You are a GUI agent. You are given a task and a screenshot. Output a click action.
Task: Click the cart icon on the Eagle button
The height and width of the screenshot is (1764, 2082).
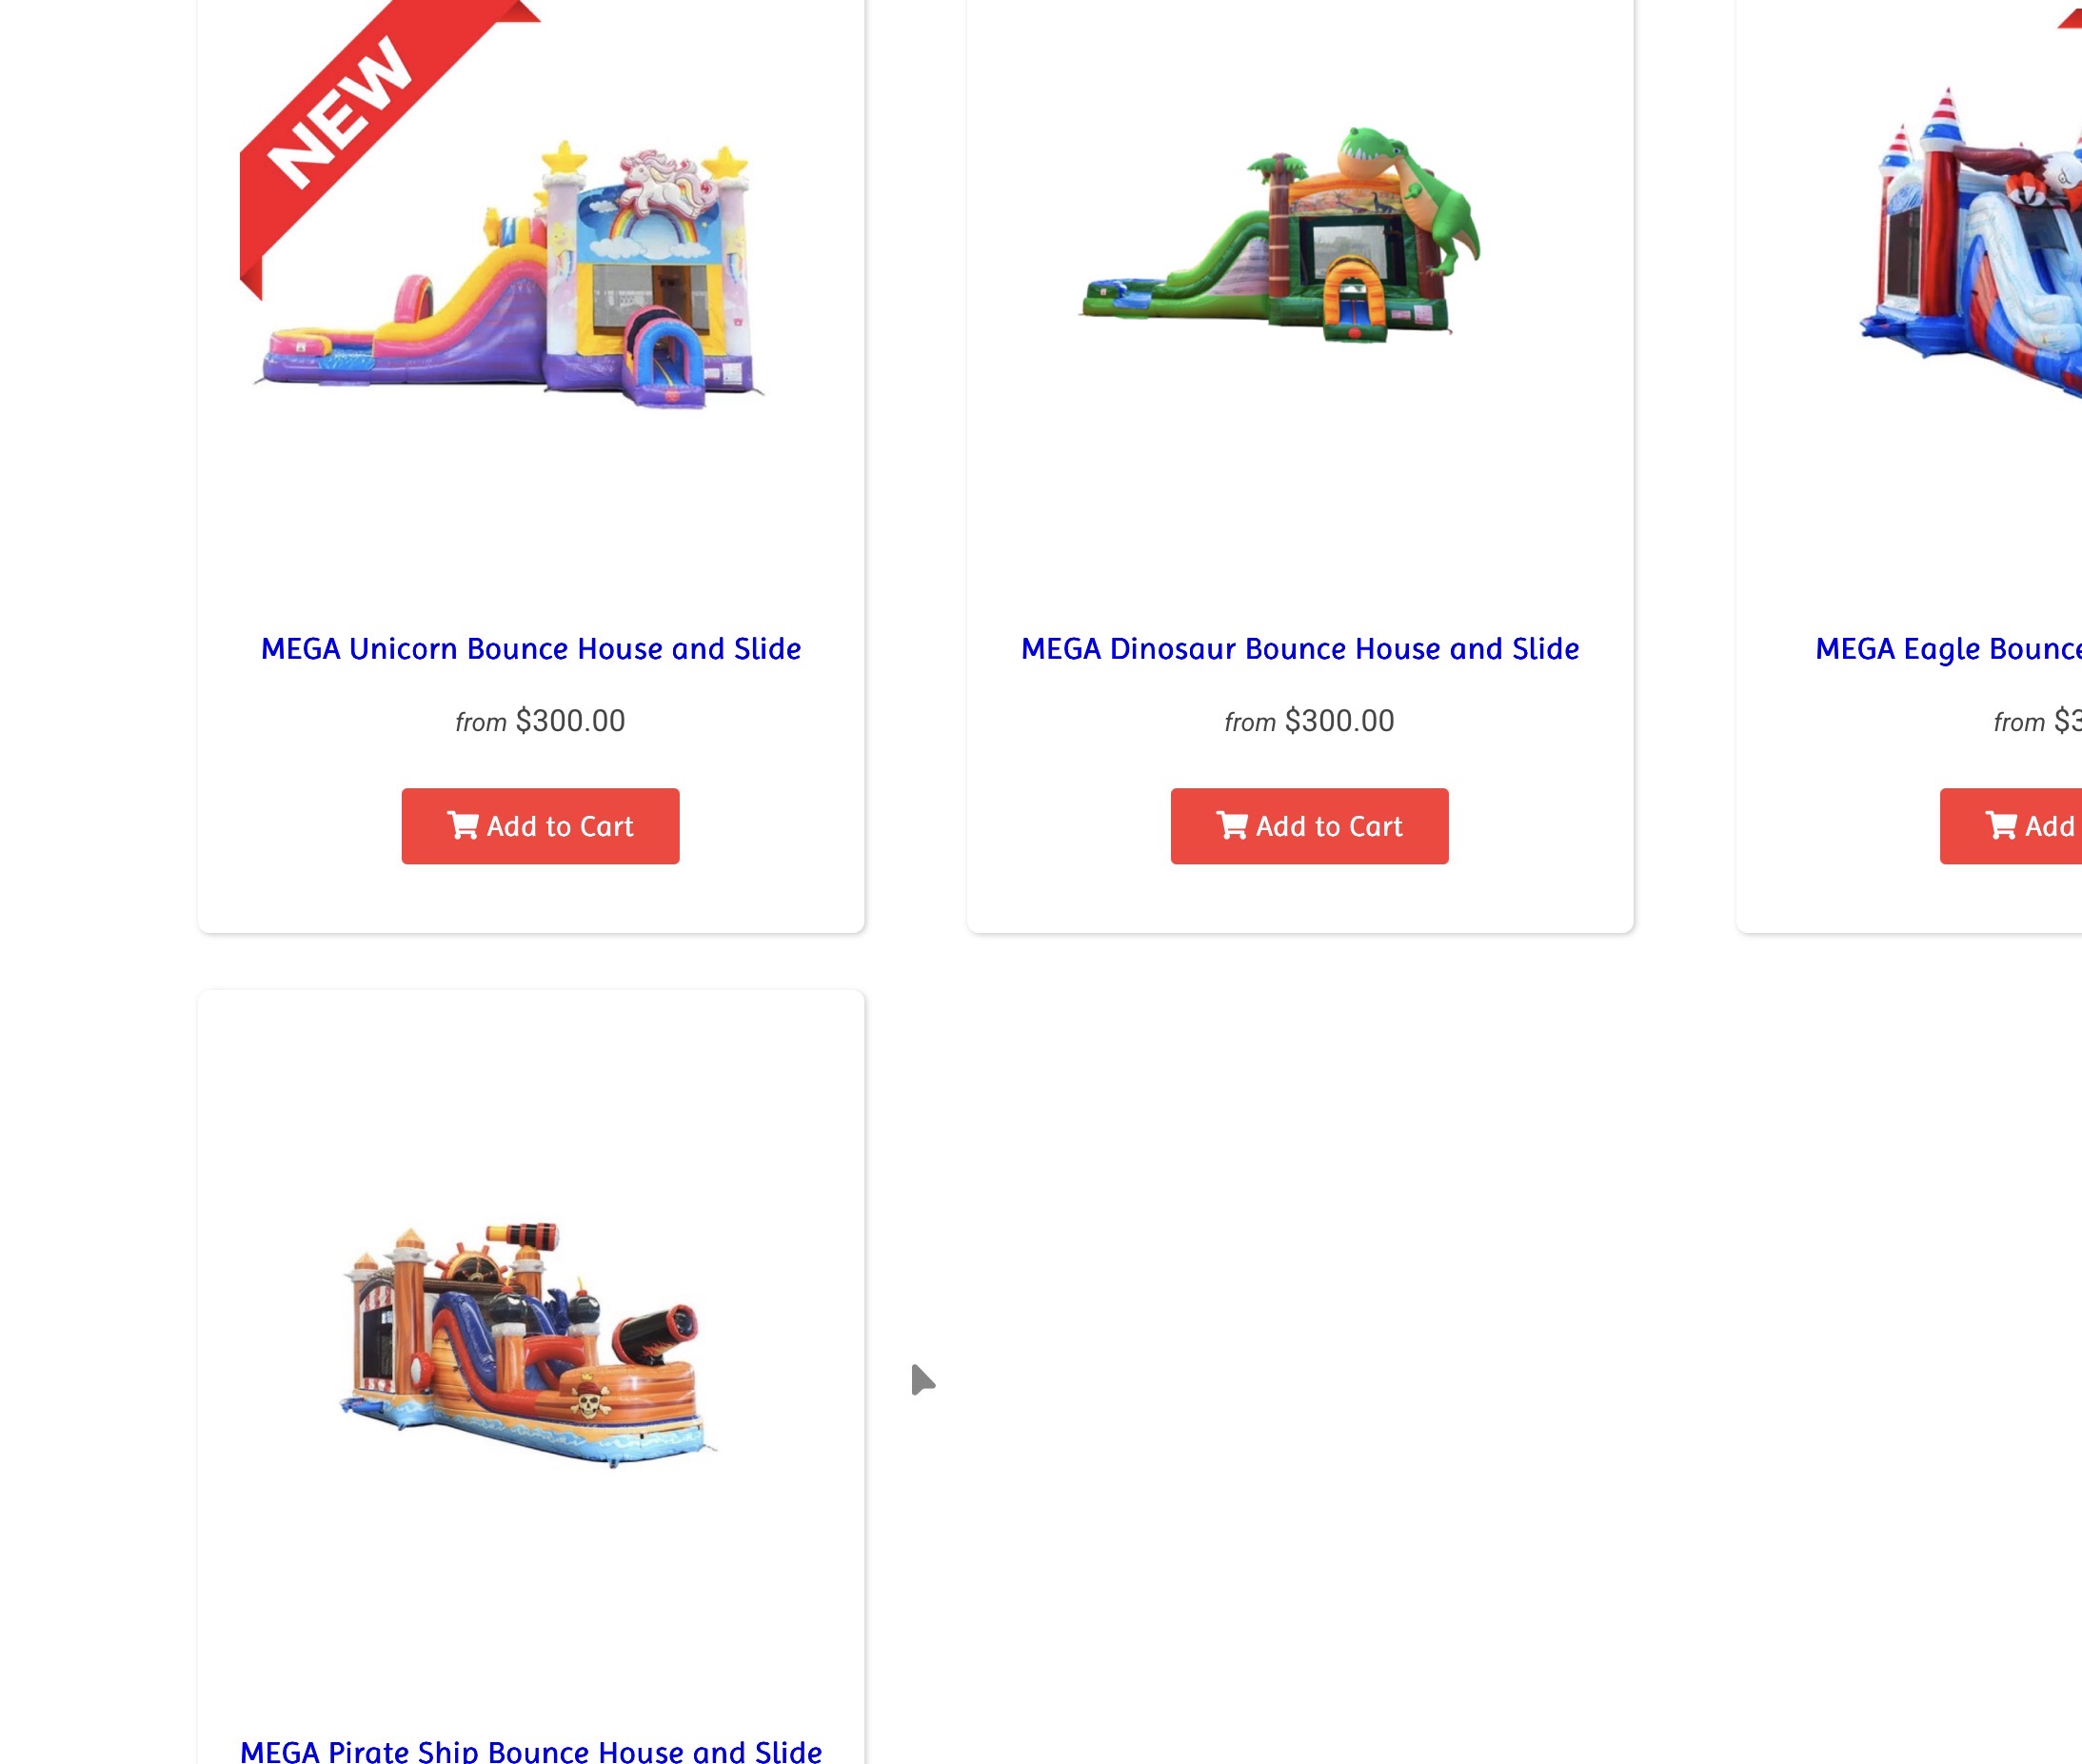tap(2000, 825)
